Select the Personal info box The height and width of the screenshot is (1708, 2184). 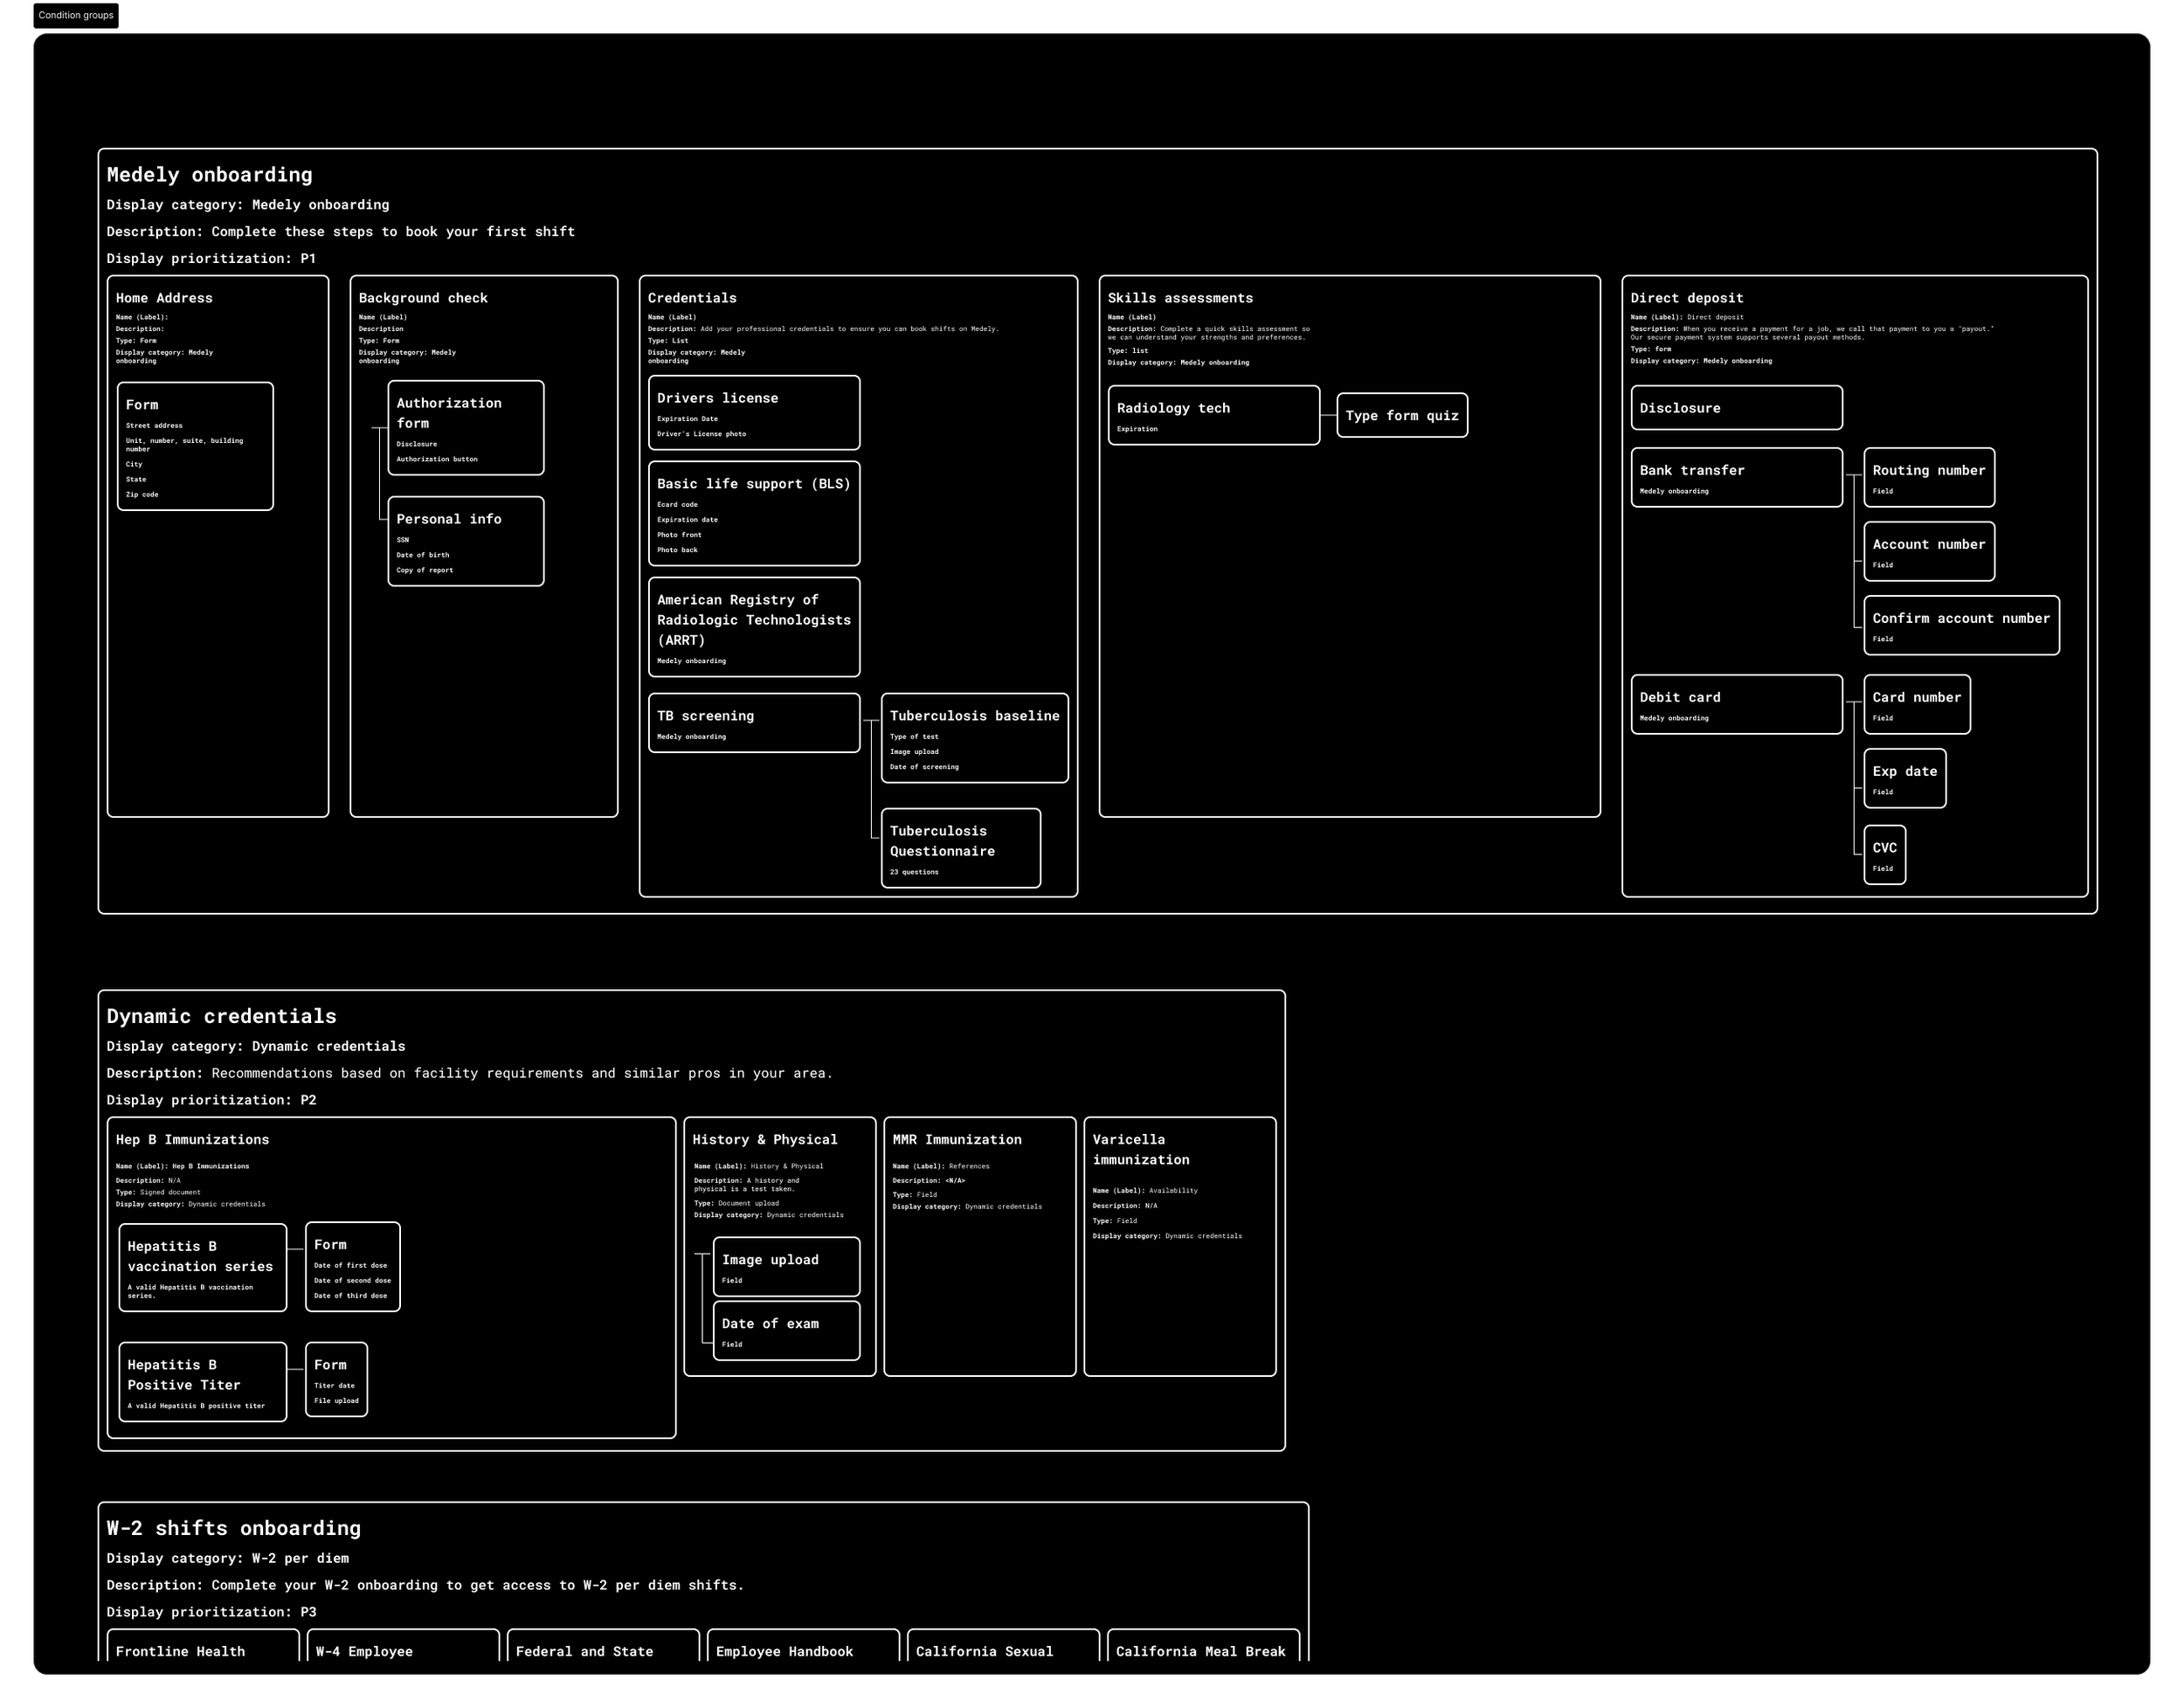tap(465, 541)
